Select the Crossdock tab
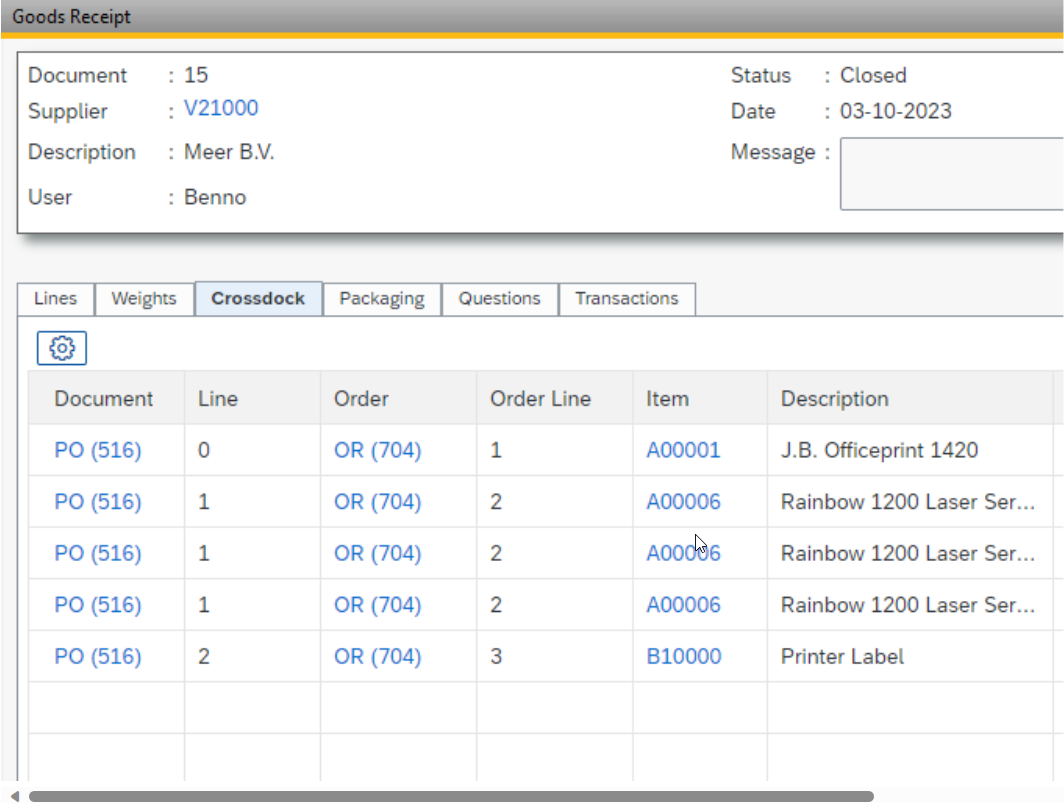 (x=258, y=299)
